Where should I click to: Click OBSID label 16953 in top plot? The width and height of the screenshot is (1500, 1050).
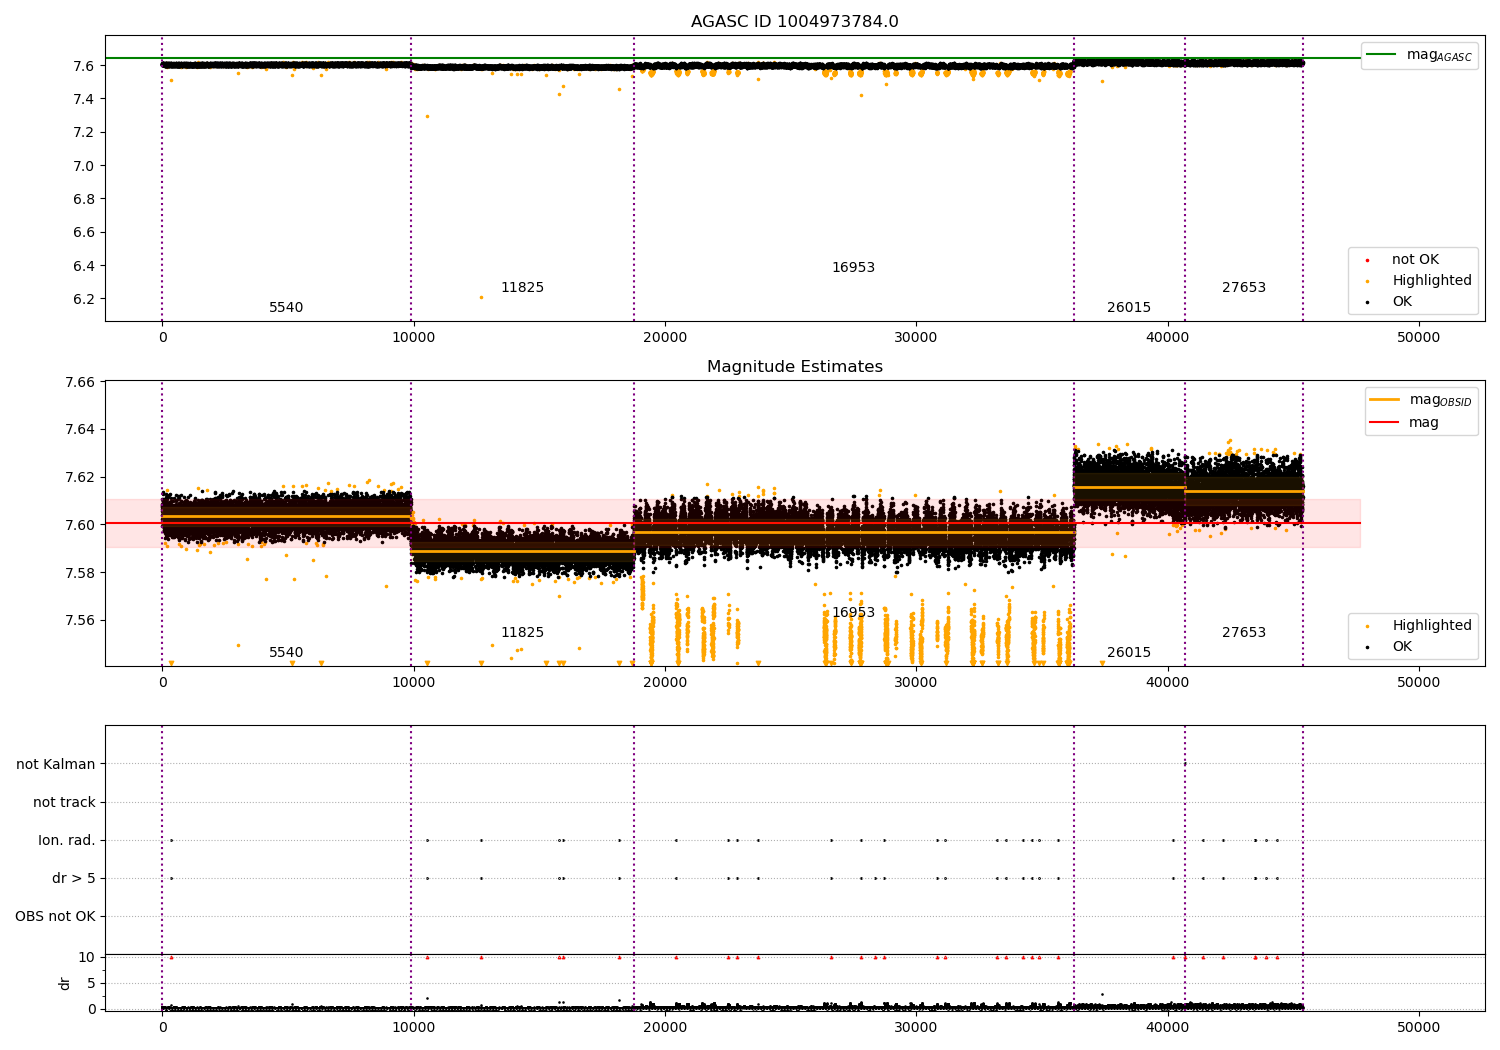click(853, 268)
